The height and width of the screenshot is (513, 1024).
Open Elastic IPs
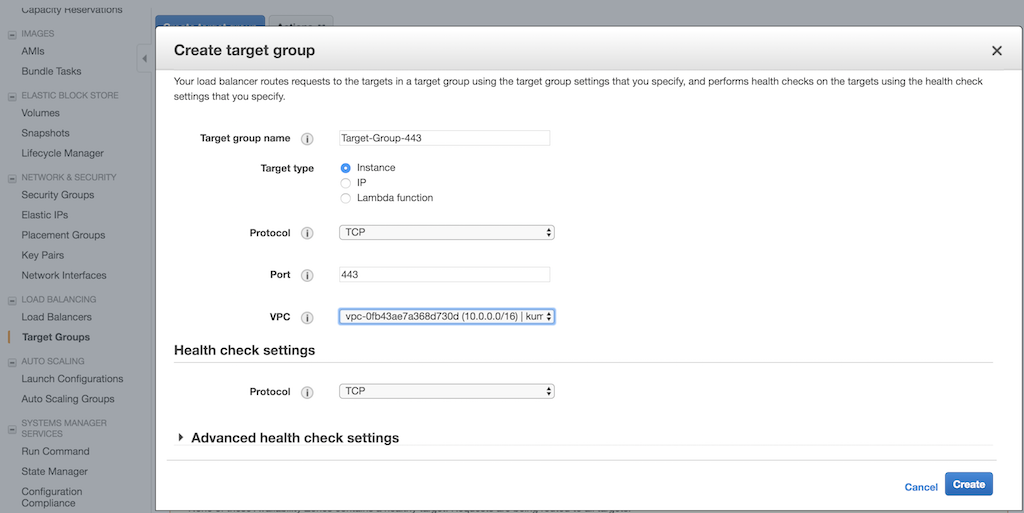pos(44,215)
